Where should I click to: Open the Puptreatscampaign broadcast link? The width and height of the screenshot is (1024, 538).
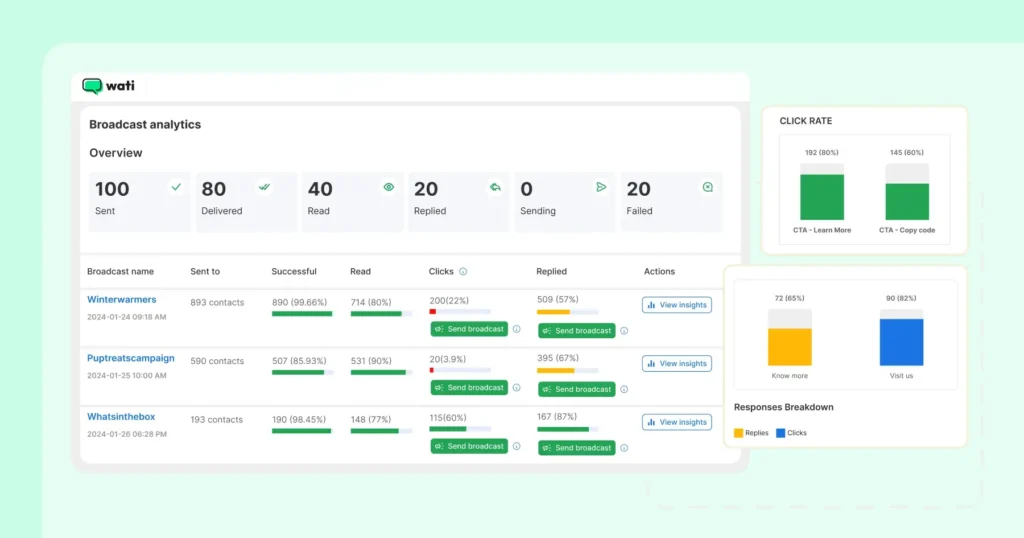(130, 358)
